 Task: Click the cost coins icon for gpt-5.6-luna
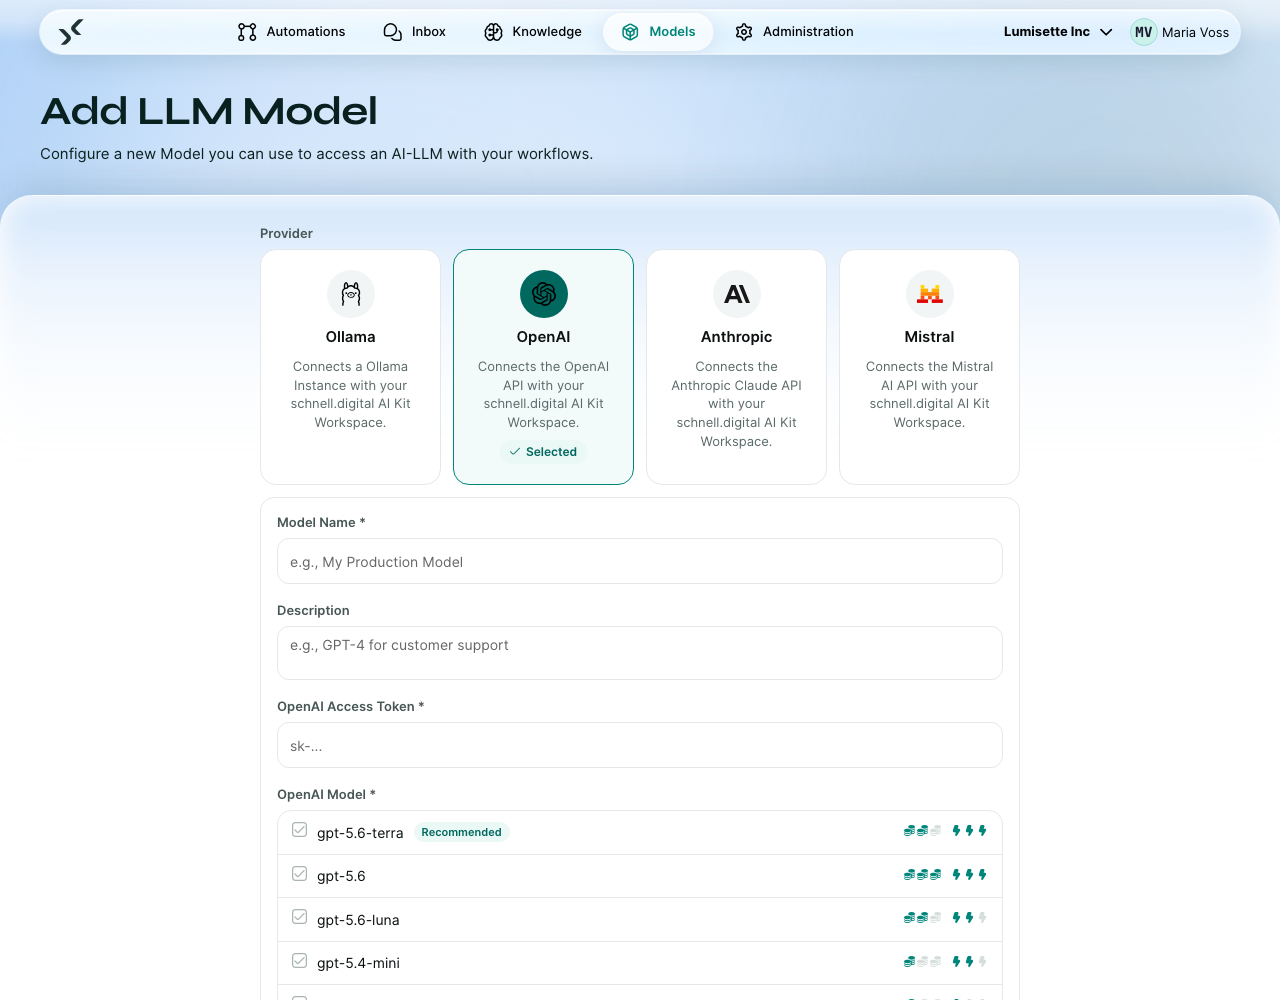click(922, 918)
